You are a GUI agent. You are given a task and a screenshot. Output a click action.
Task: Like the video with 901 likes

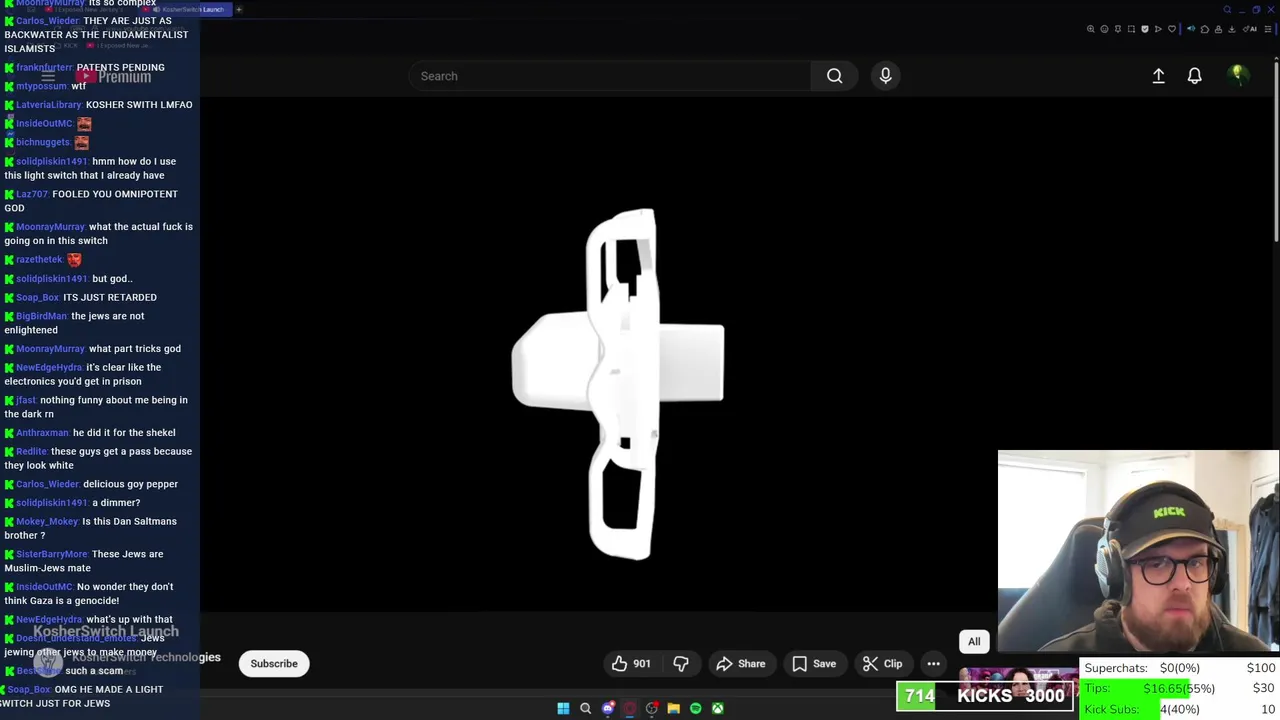631,664
